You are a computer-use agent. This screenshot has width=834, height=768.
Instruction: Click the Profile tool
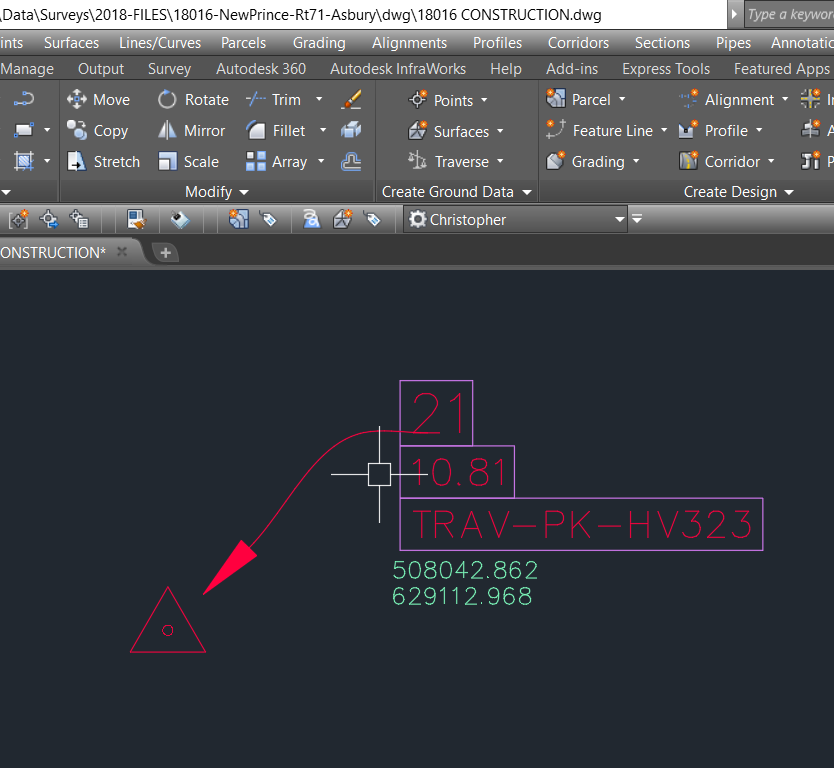click(x=713, y=130)
